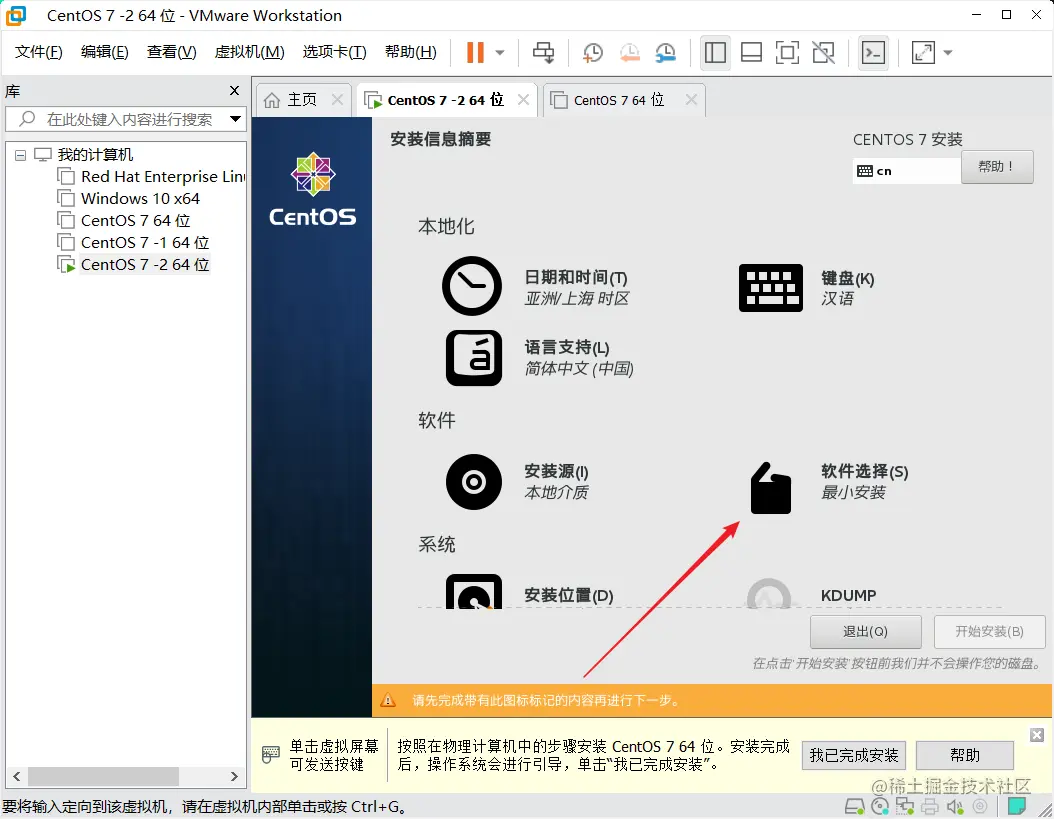Open Installation Source disc icon
This screenshot has width=1054, height=819.
tap(474, 481)
